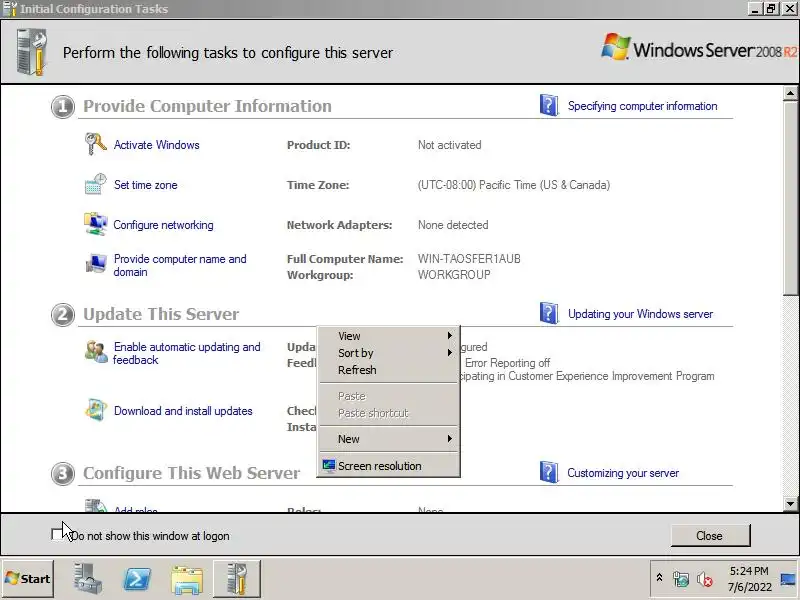Open the Configure networking link
800x600 pixels.
[x=163, y=225]
